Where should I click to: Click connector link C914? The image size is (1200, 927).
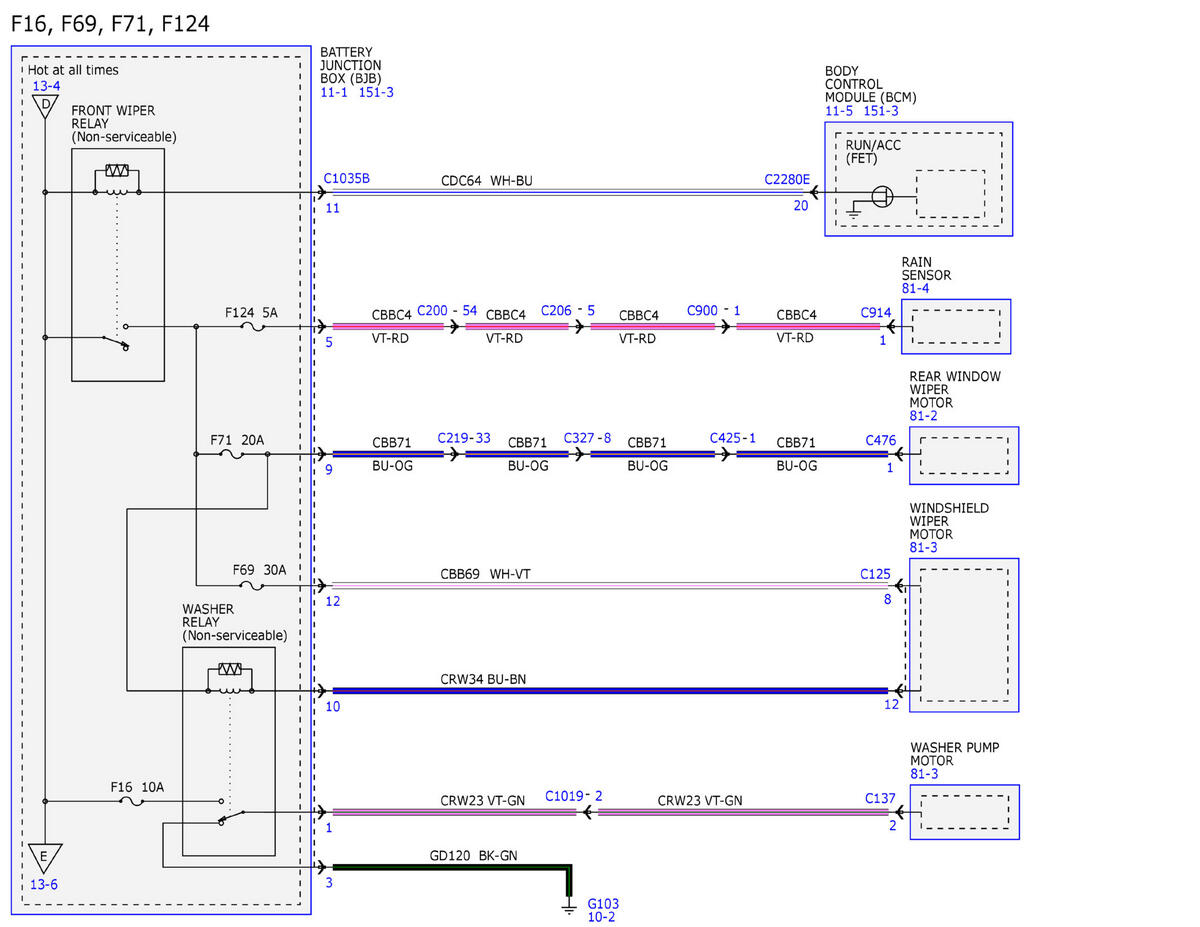point(876,313)
